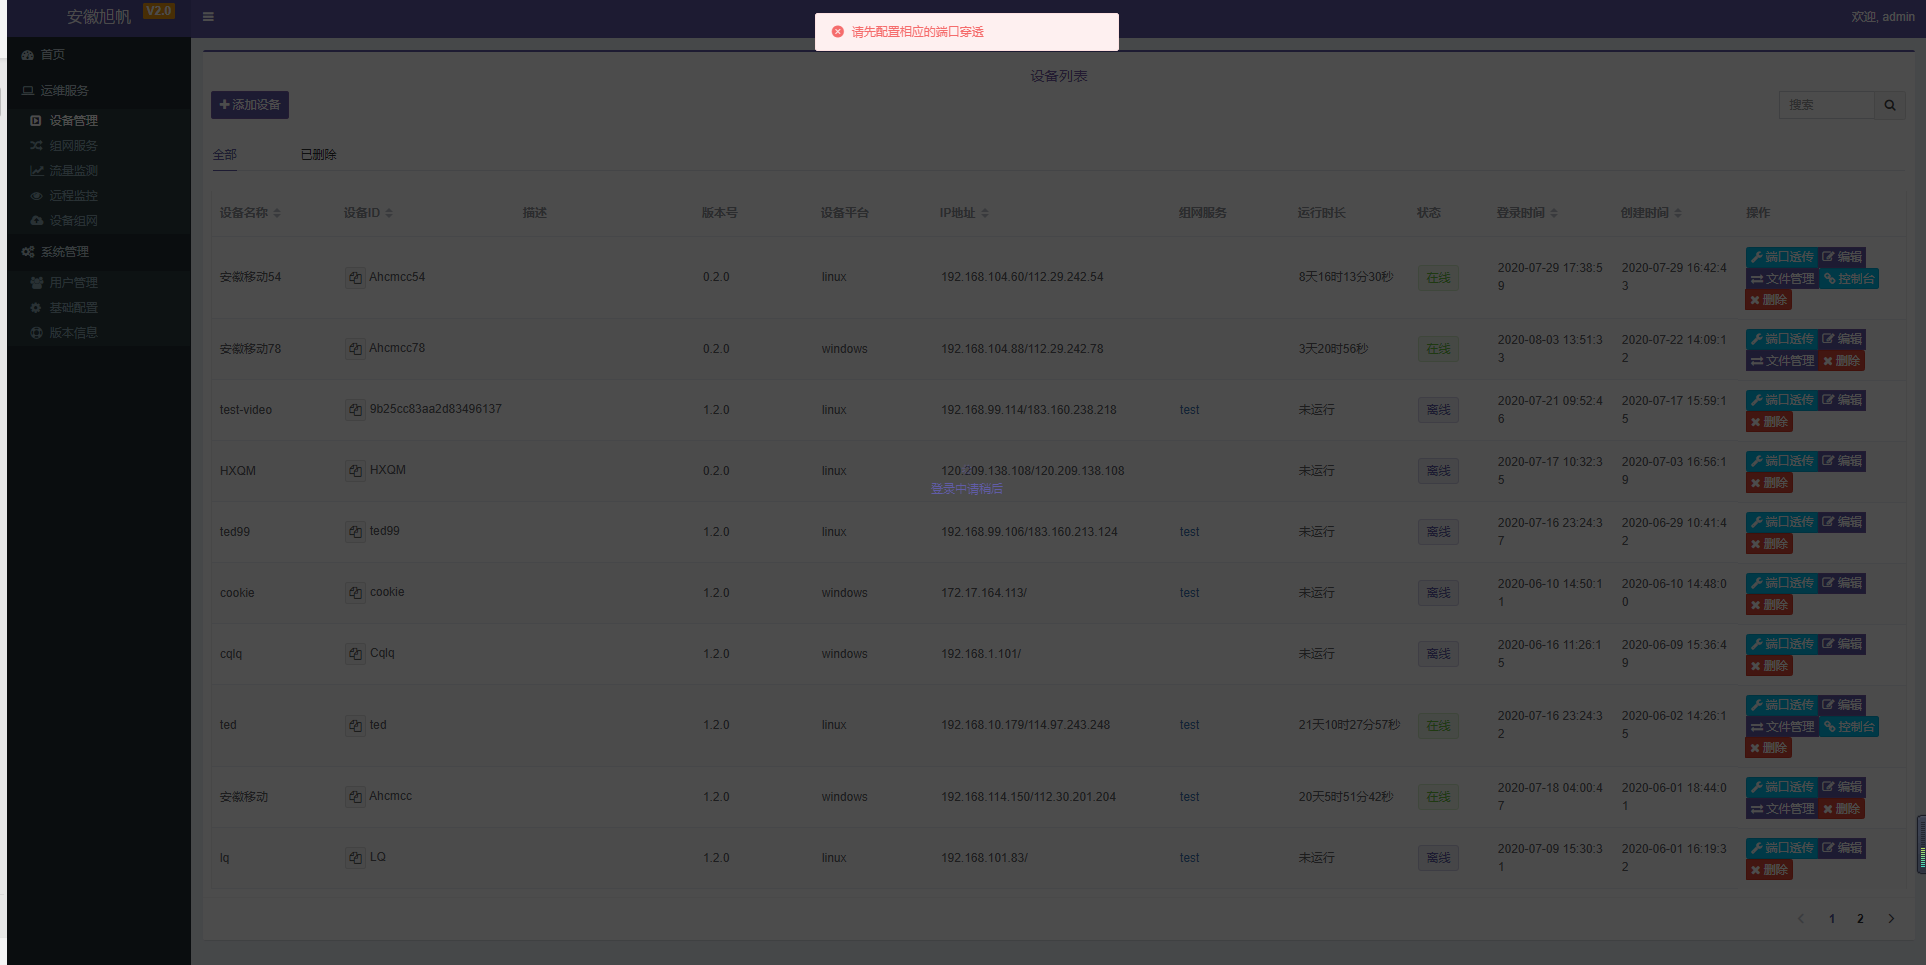Open 首页 in sidebar
The height and width of the screenshot is (965, 1926).
click(98, 55)
